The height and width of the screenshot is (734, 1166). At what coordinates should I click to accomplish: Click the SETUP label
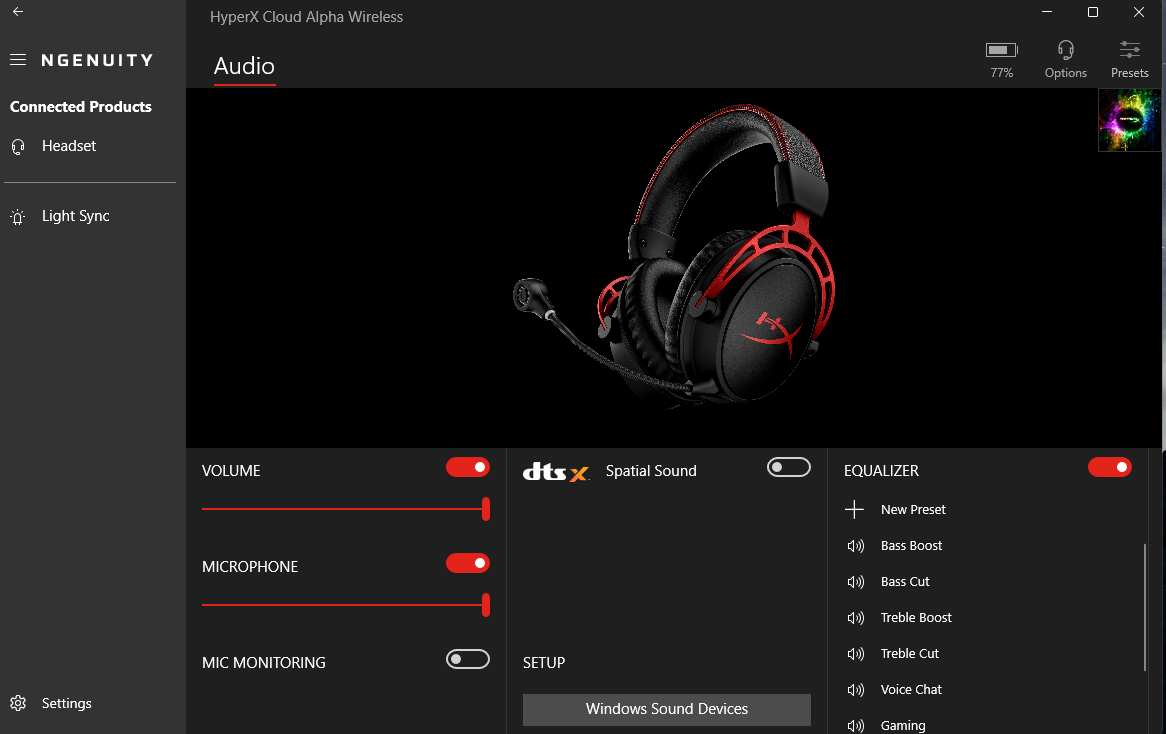(544, 663)
